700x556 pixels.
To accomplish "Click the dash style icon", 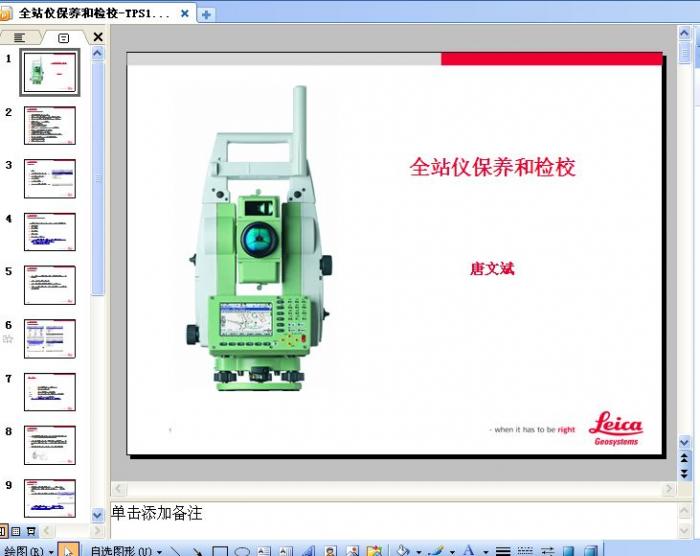I will point(525,551).
